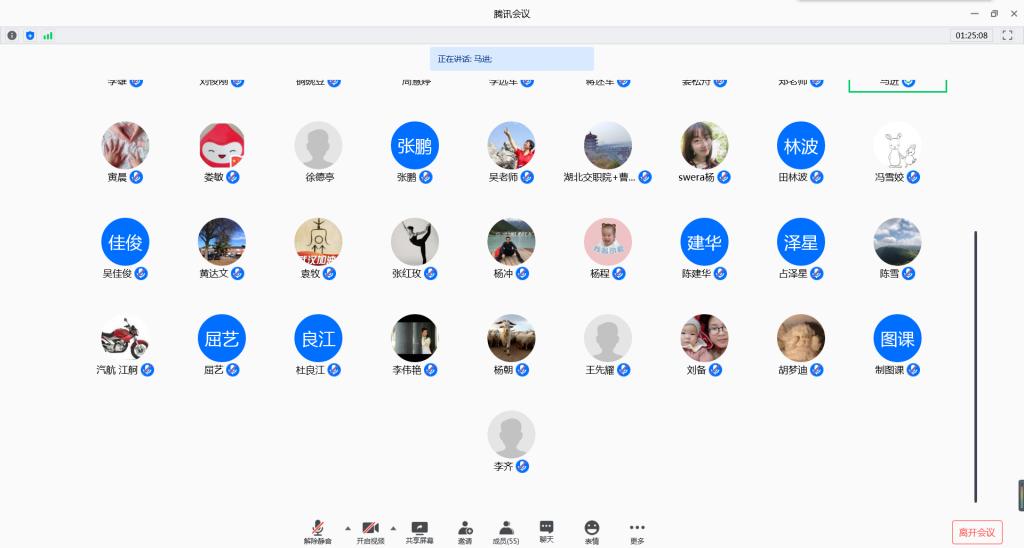Open the Chat (聊天) panel

(546, 528)
